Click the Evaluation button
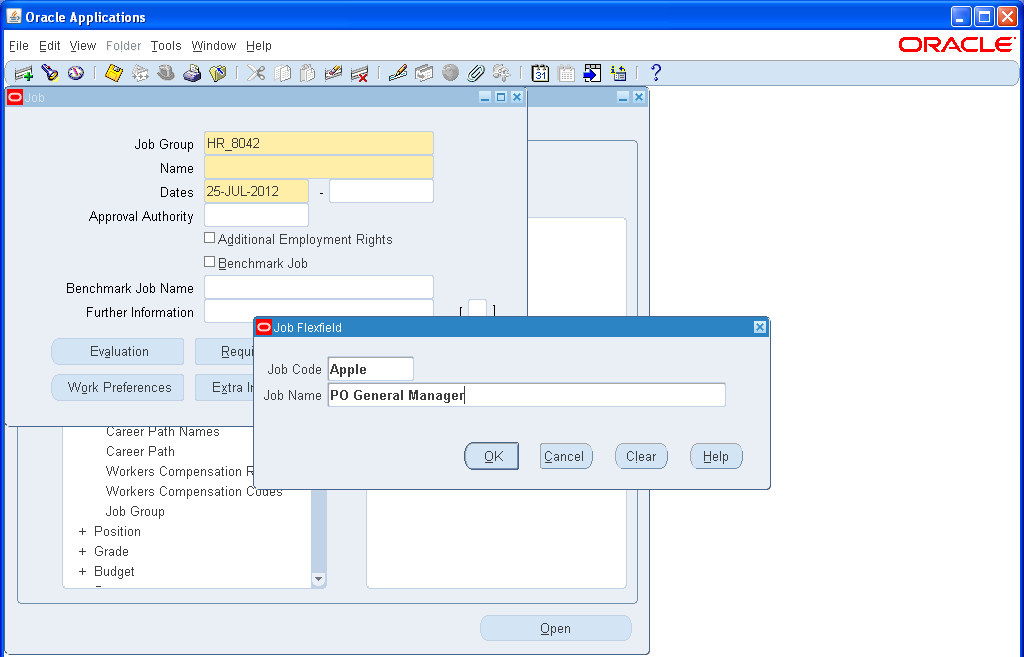 click(x=117, y=351)
